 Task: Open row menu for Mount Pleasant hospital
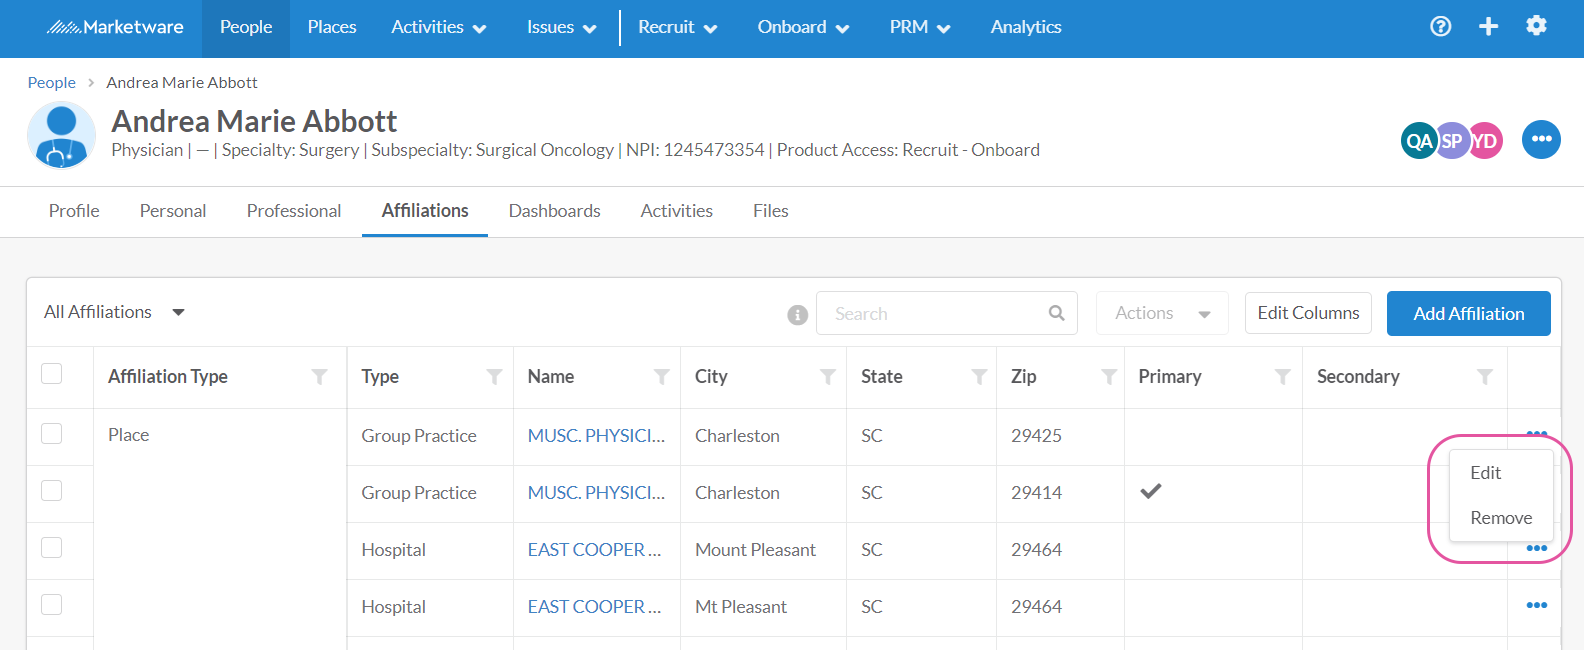[1537, 549]
